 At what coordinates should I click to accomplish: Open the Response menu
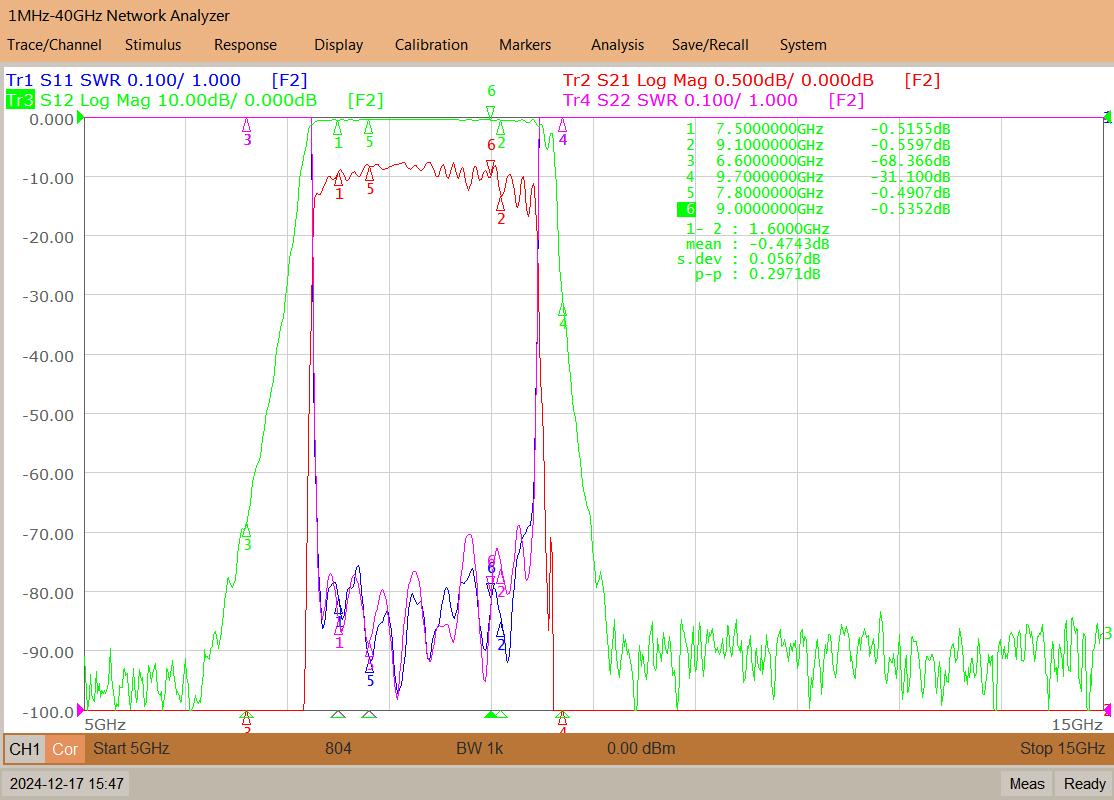(245, 45)
